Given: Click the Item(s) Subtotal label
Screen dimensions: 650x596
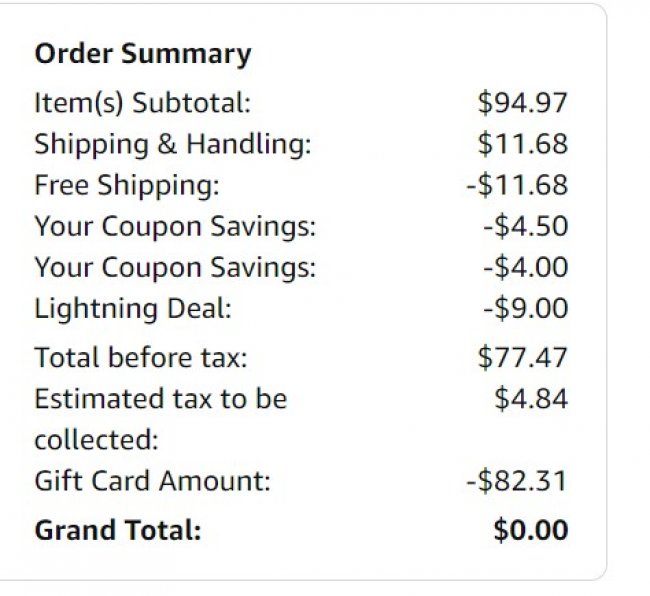Looking at the screenshot, I should (142, 103).
